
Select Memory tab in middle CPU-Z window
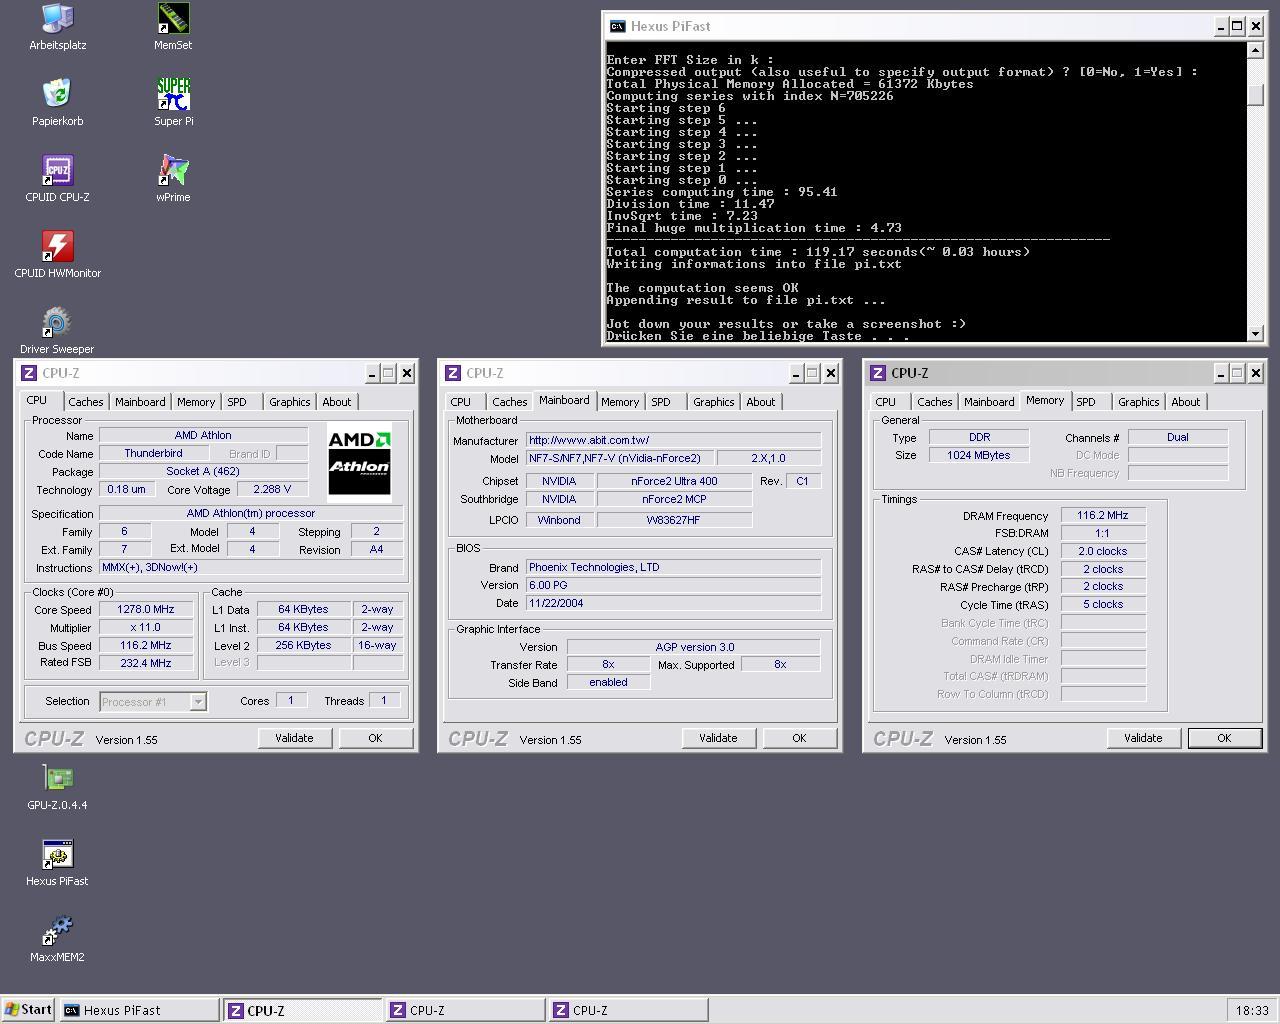click(620, 401)
